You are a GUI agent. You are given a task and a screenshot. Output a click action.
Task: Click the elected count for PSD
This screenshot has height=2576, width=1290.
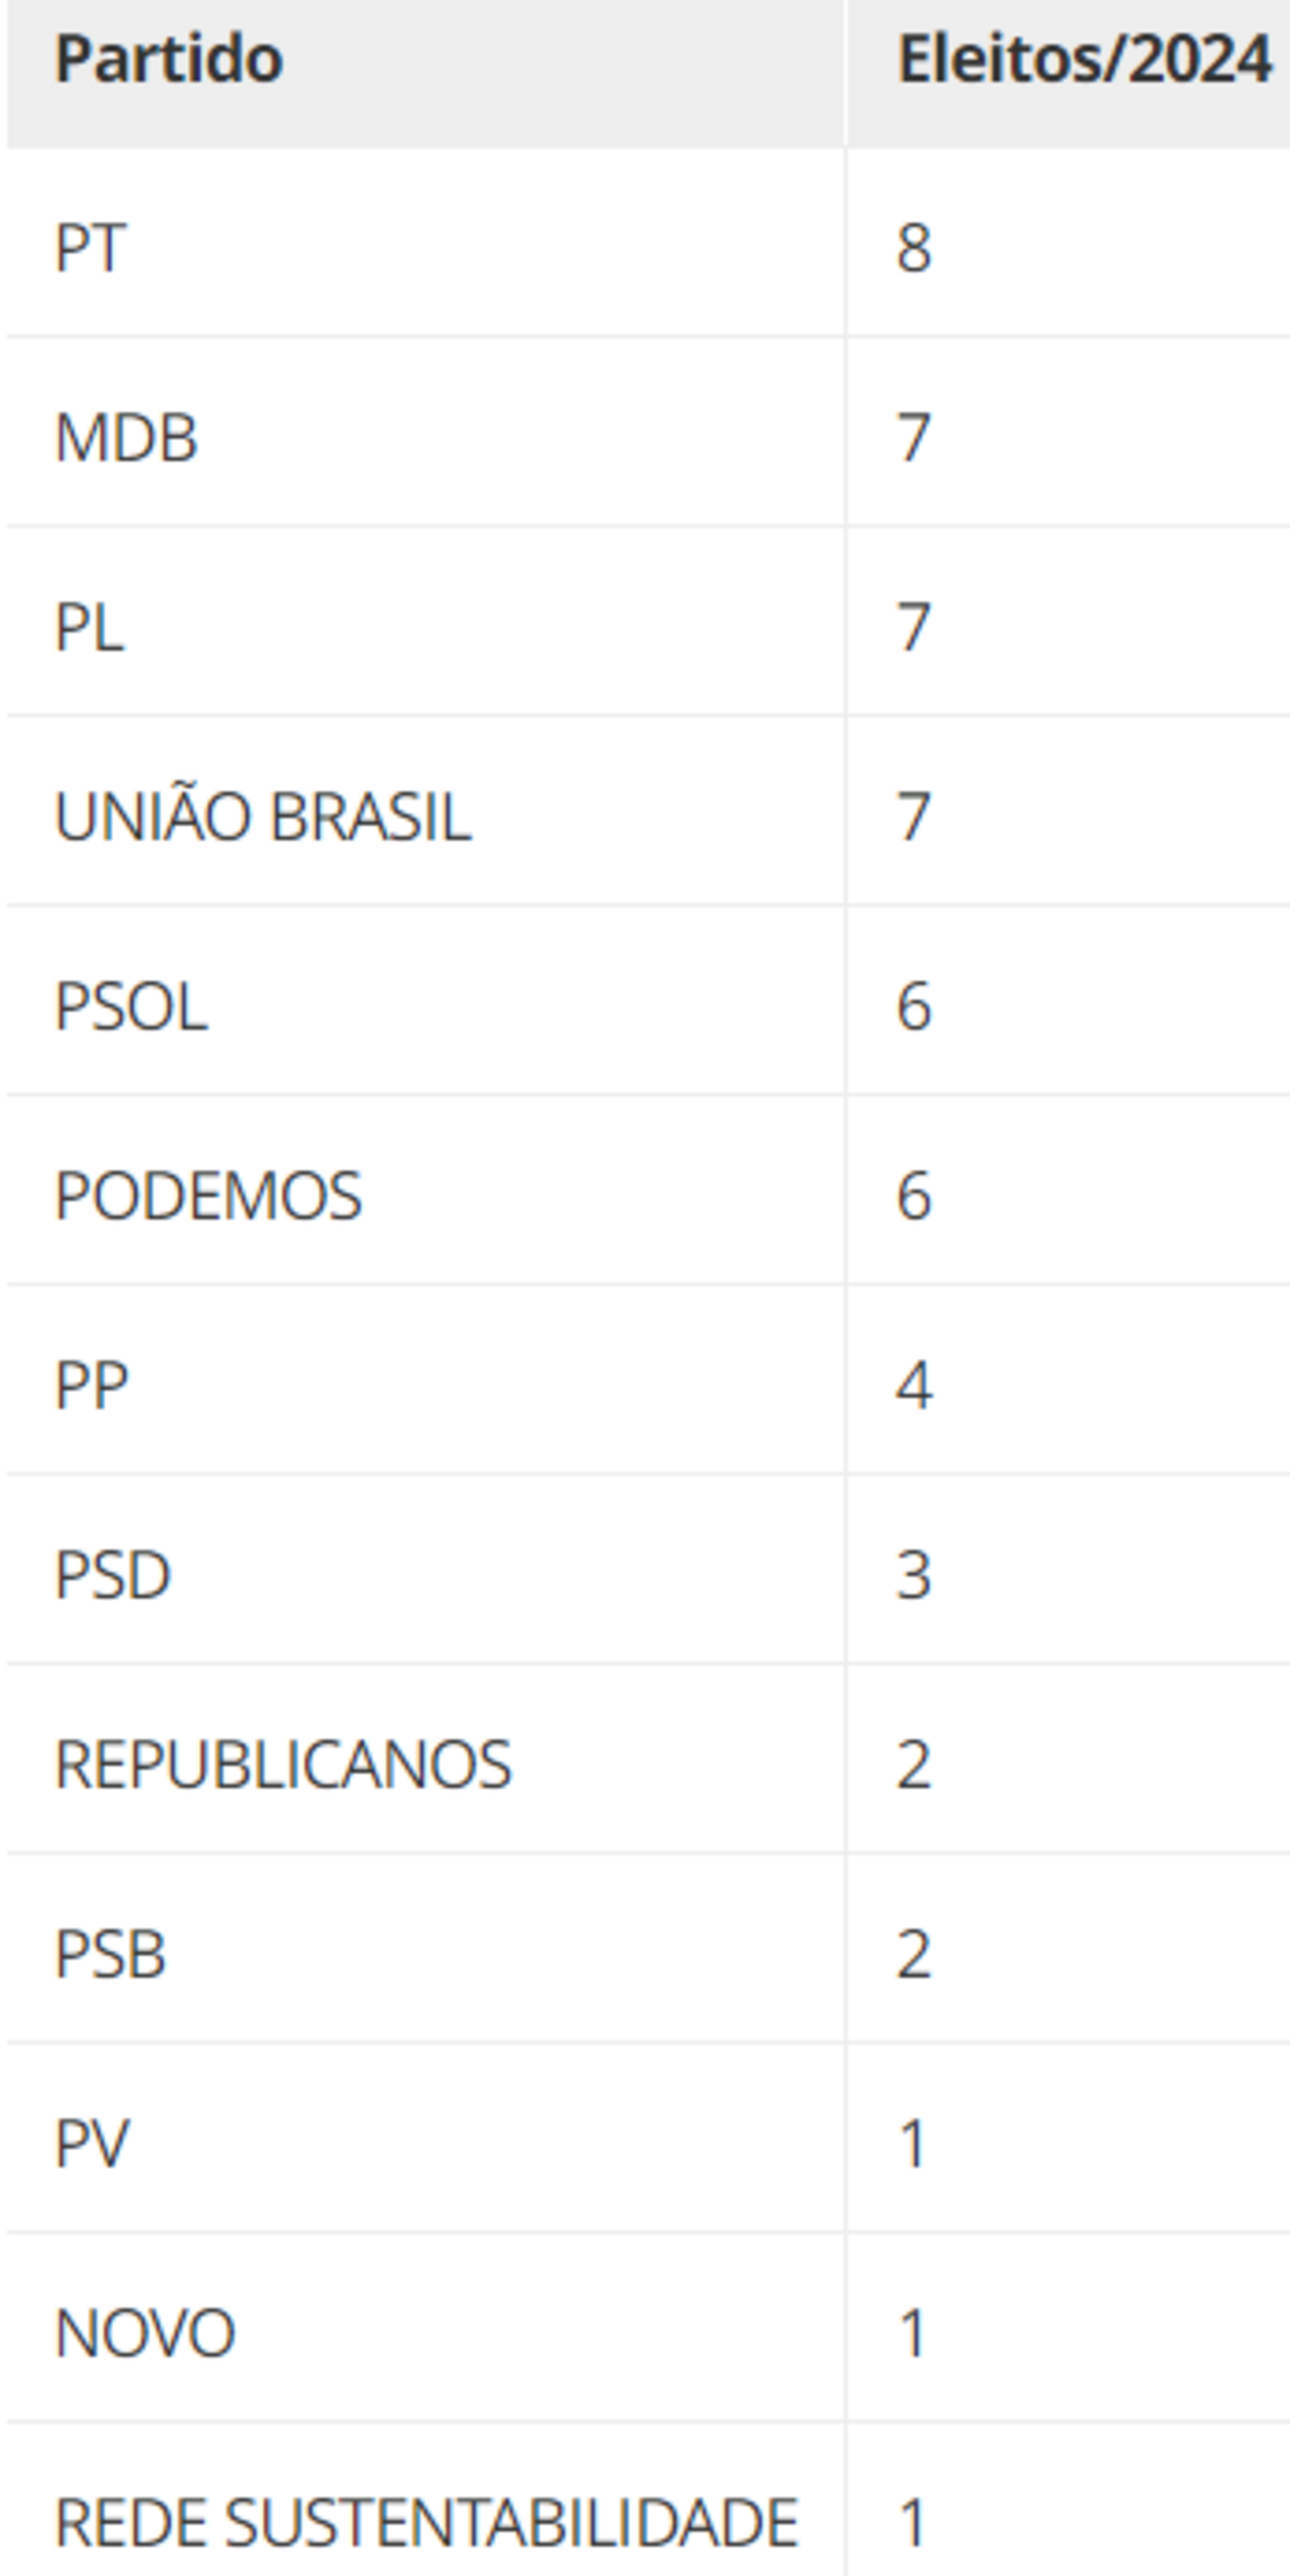pos(914,1576)
